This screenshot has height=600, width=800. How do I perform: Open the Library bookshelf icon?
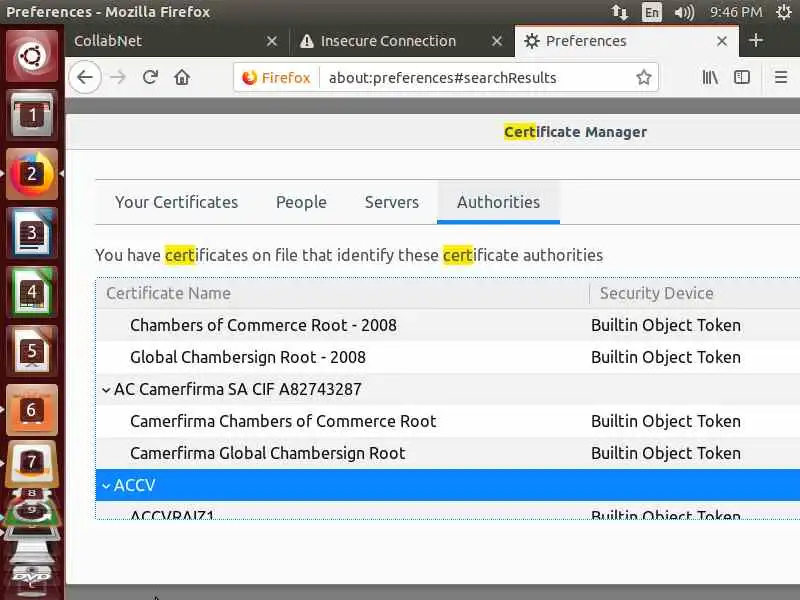point(710,77)
